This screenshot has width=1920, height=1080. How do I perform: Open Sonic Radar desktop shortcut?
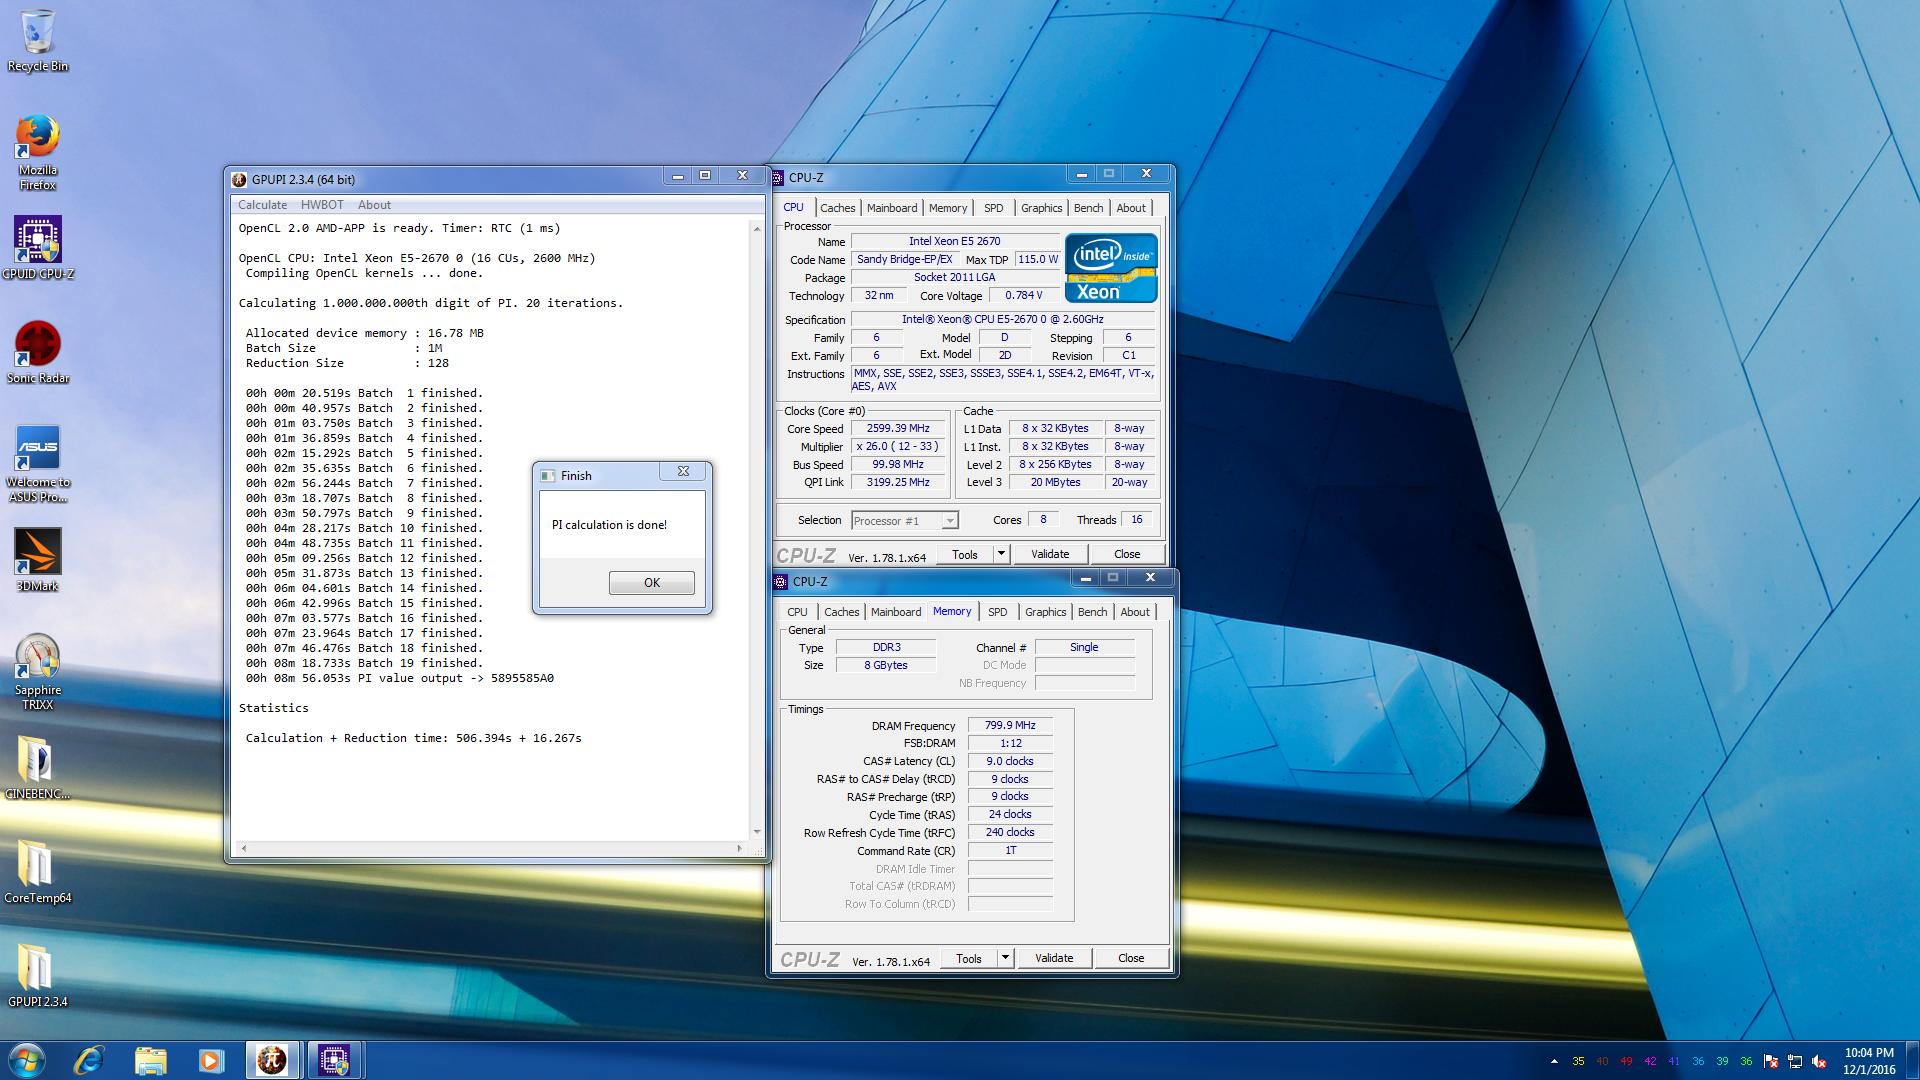(x=38, y=352)
